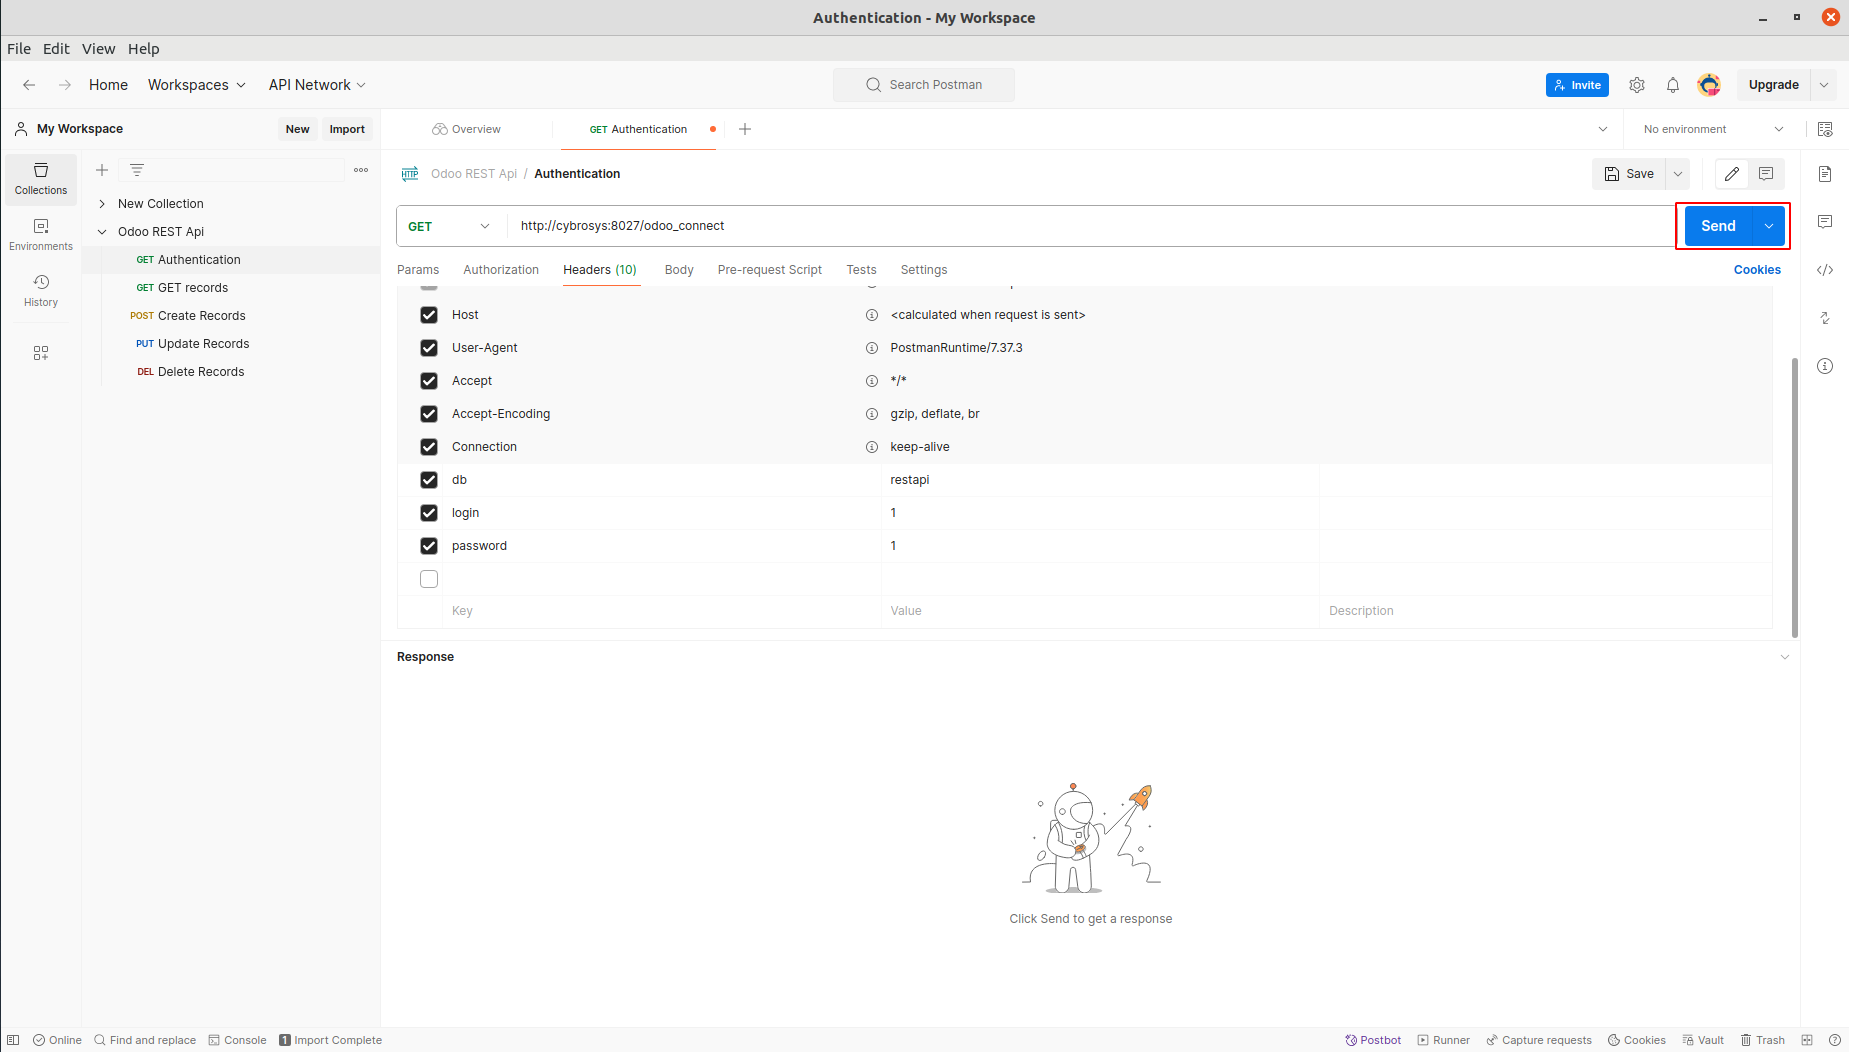Click the Import button
This screenshot has height=1052, width=1849.
pos(347,129)
